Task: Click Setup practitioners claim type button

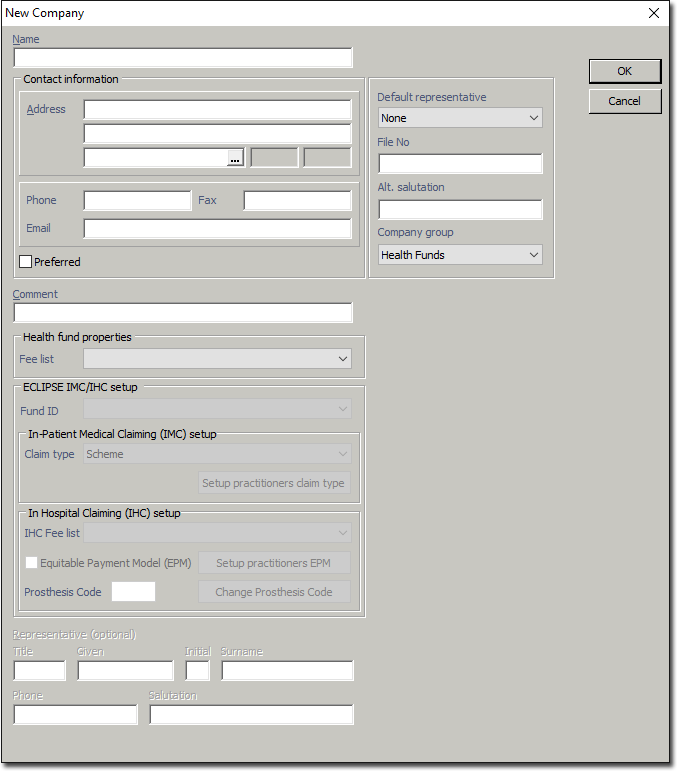Action: 274,483
